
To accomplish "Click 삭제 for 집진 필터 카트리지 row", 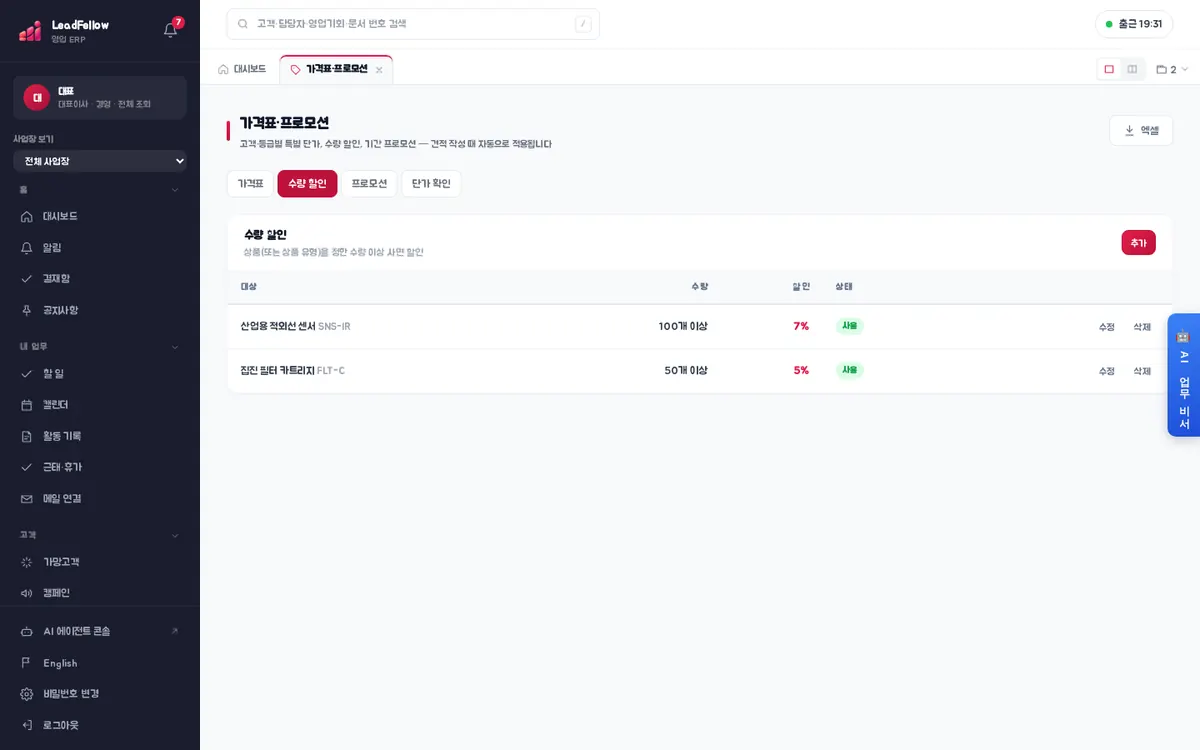I will 1142,371.
